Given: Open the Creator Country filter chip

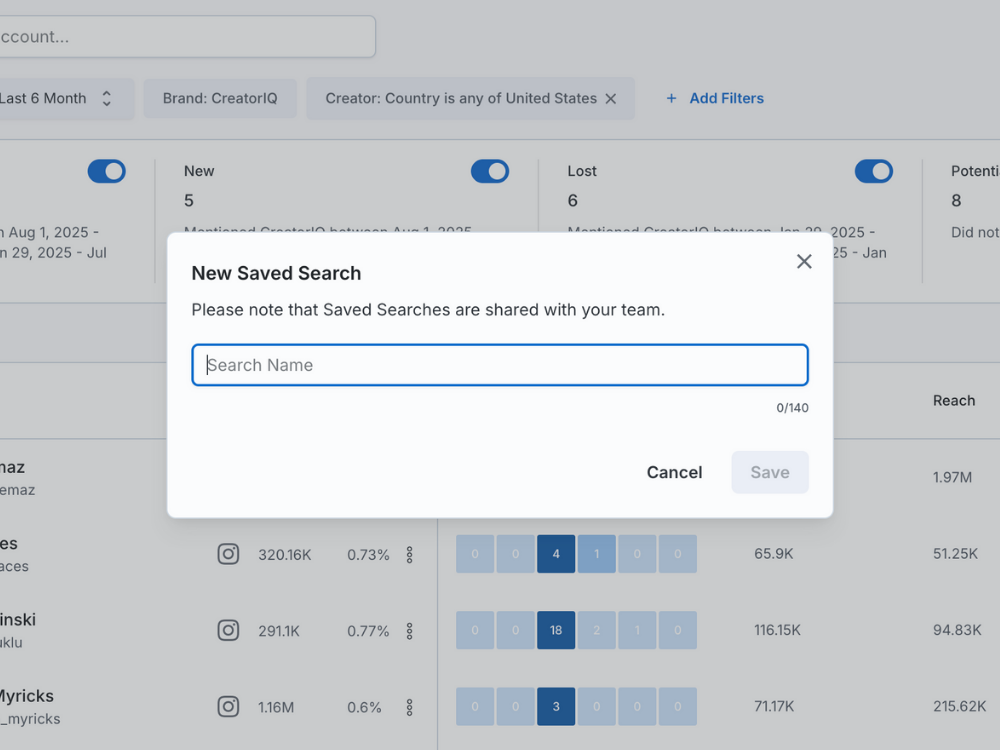Looking at the screenshot, I should (x=460, y=99).
